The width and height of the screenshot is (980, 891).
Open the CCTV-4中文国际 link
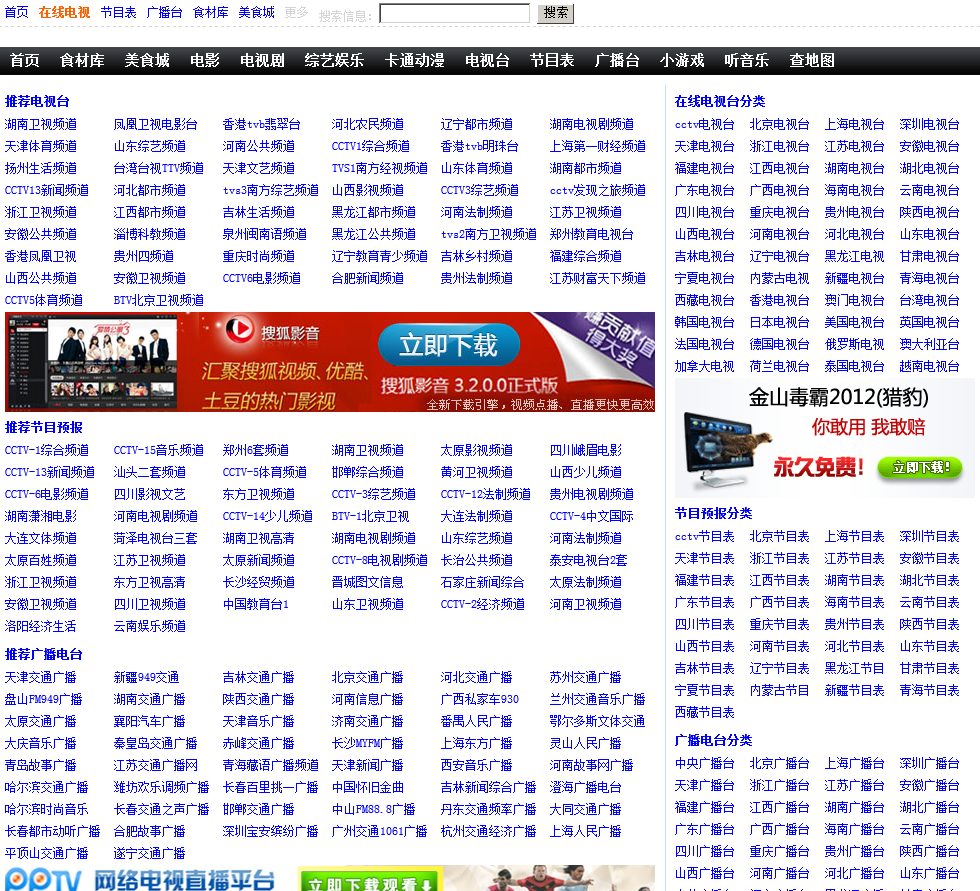pyautogui.click(x=592, y=516)
